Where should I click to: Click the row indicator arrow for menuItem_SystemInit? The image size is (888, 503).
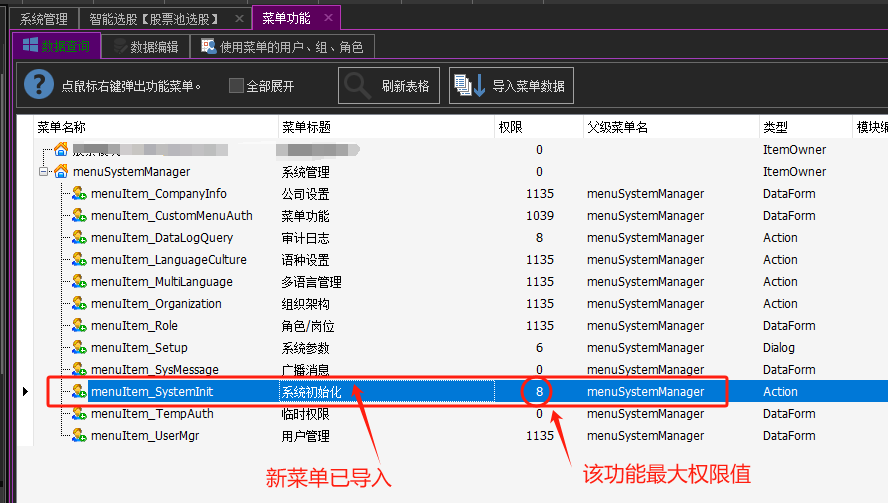point(25,391)
